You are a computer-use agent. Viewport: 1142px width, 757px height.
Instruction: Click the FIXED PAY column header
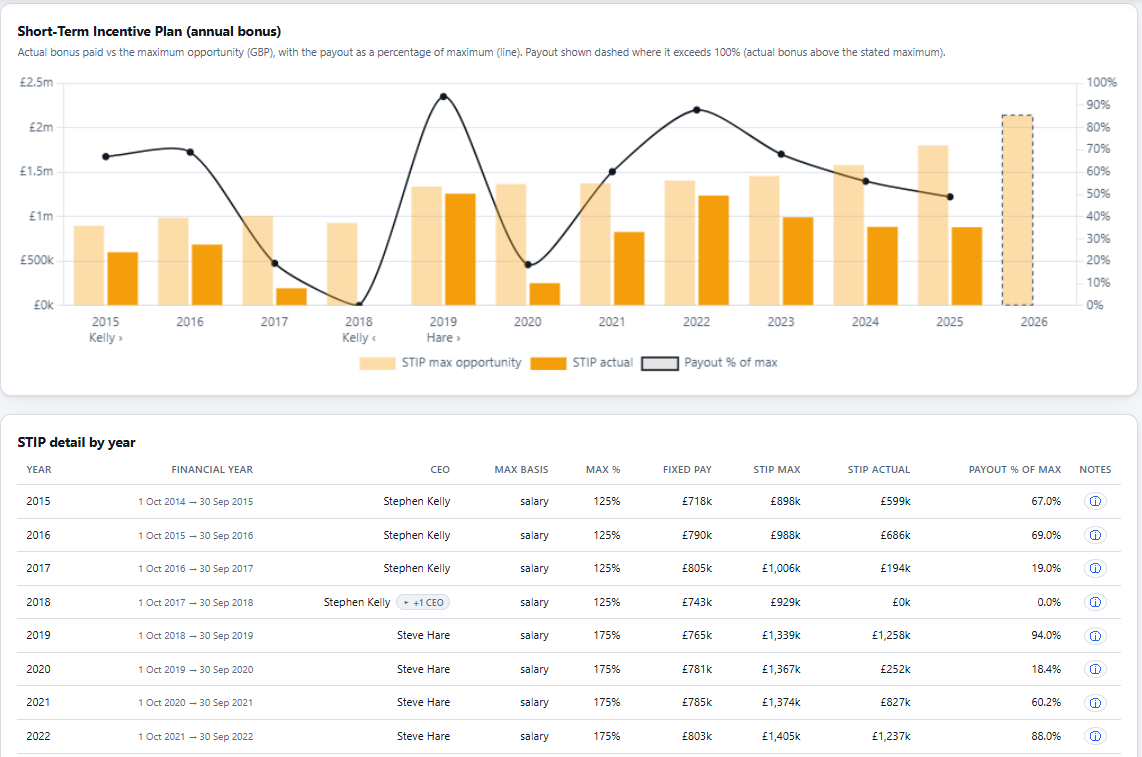pyautogui.click(x=688, y=469)
